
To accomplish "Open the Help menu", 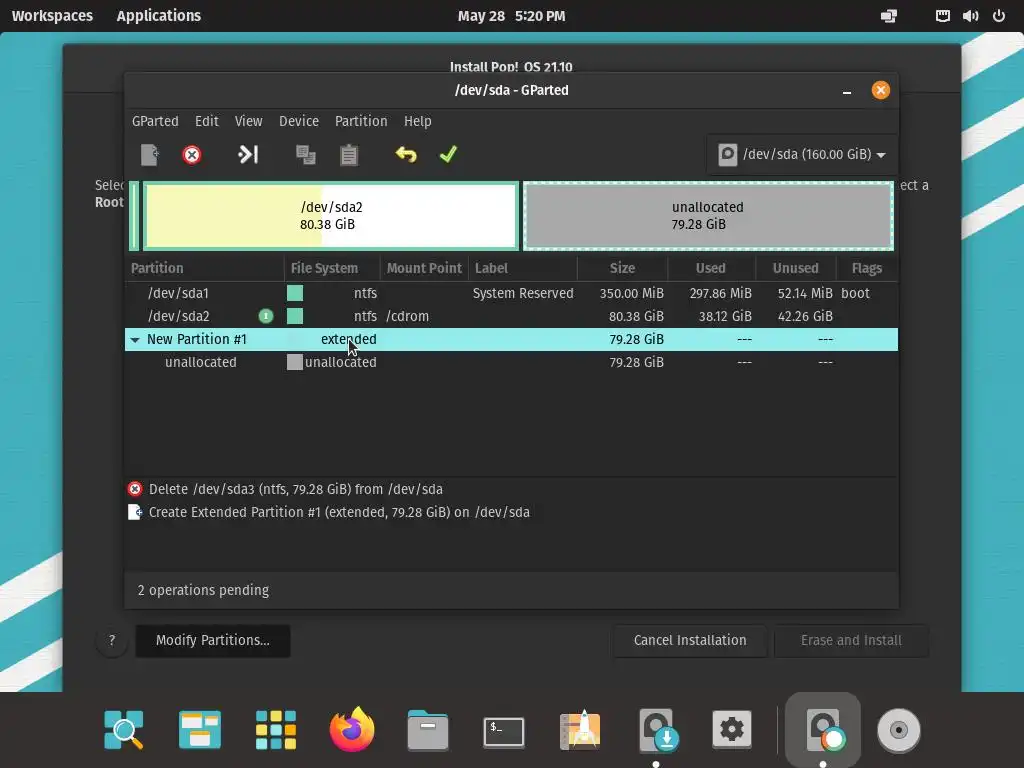I will coord(417,121).
